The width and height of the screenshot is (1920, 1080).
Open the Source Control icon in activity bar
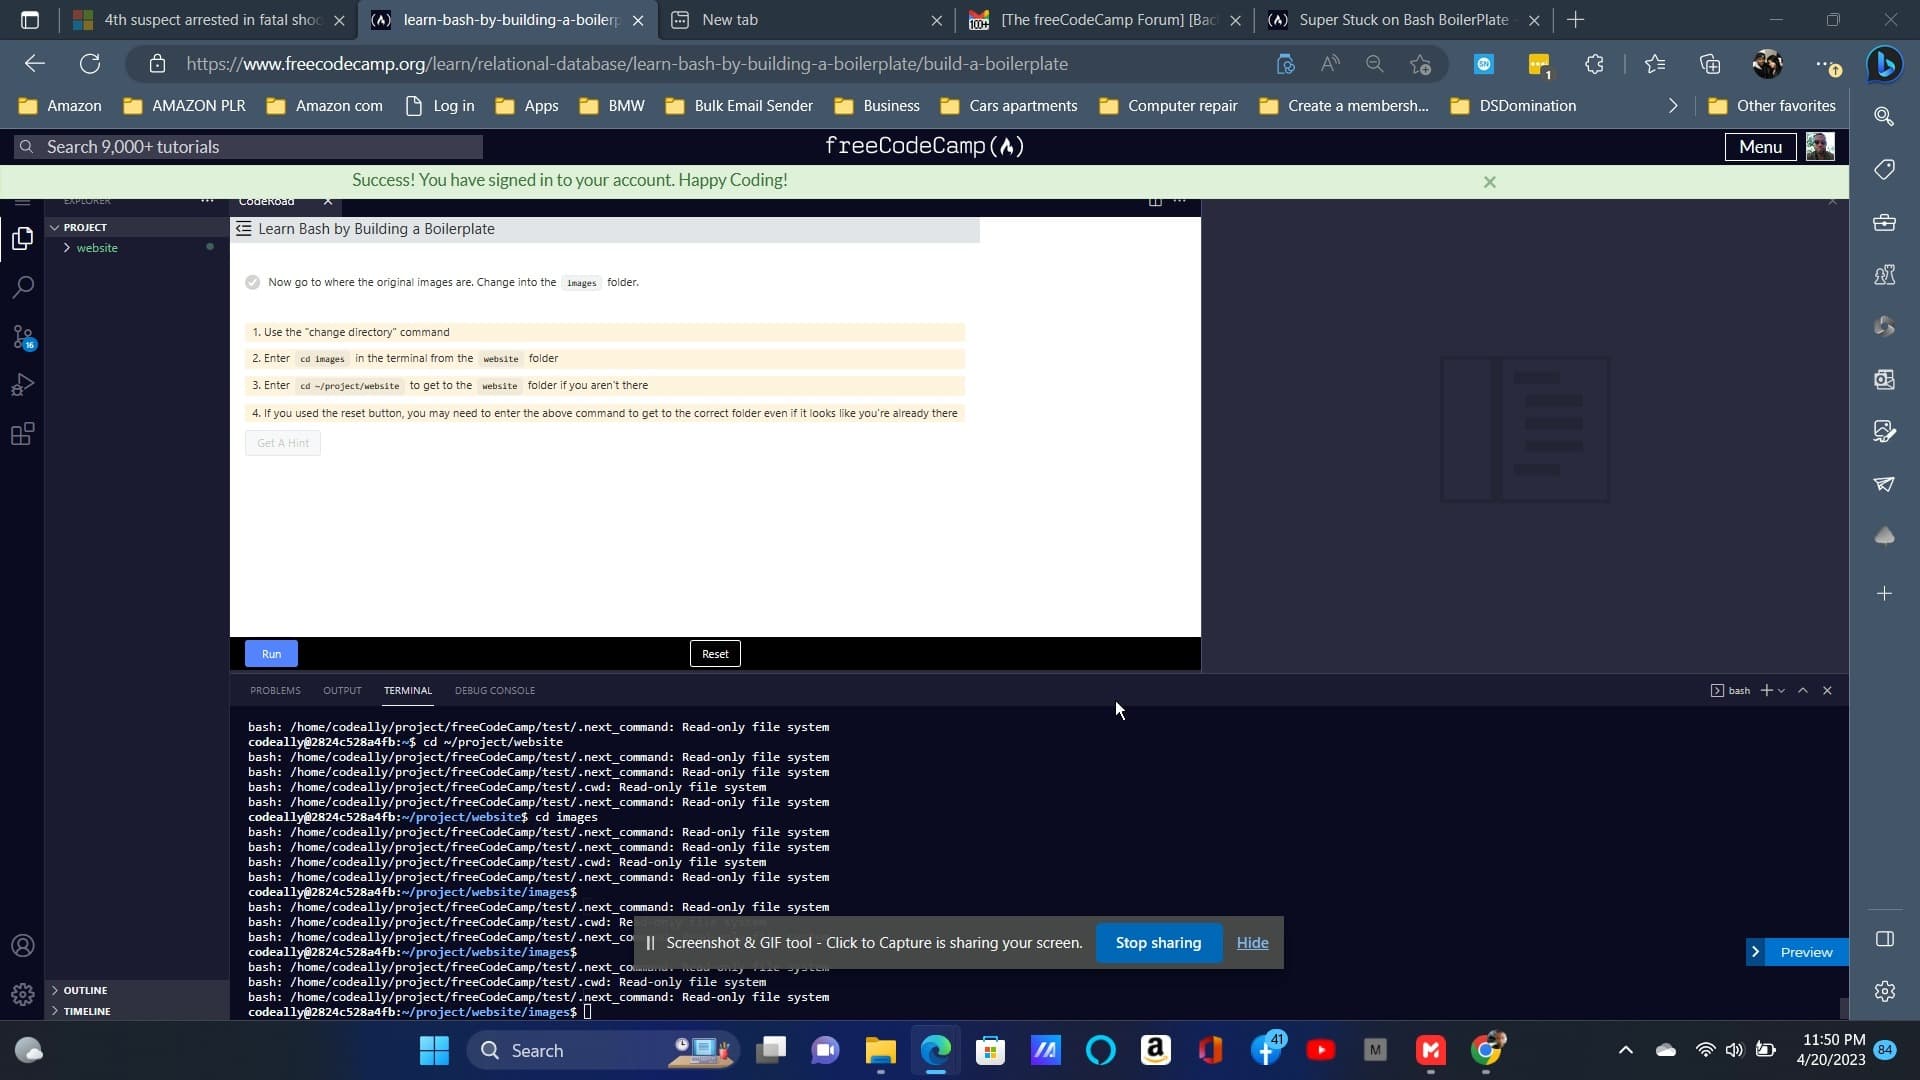(22, 337)
